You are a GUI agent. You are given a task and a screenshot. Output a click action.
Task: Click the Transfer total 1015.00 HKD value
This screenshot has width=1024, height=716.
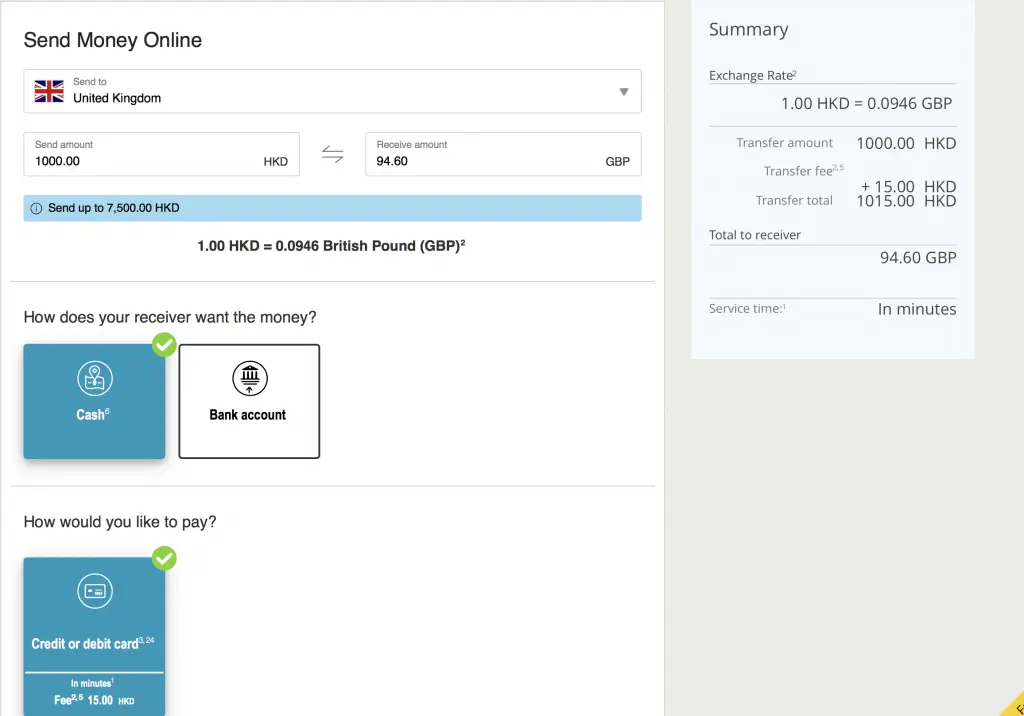(x=906, y=201)
